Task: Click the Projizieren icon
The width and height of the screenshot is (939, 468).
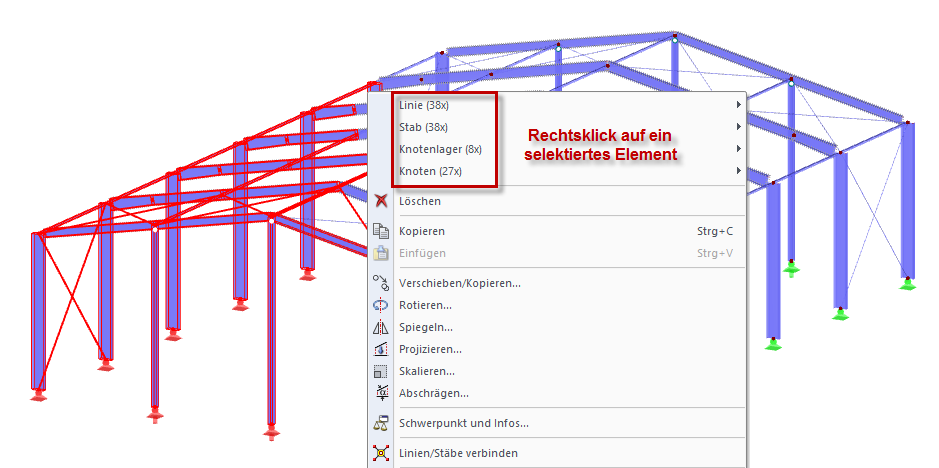Action: tap(381, 349)
